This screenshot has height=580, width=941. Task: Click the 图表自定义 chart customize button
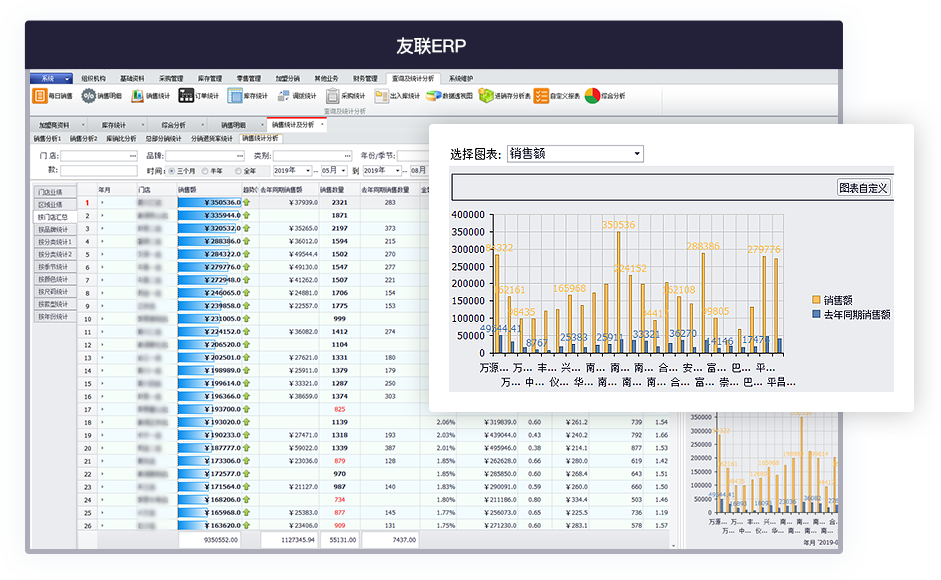point(866,188)
